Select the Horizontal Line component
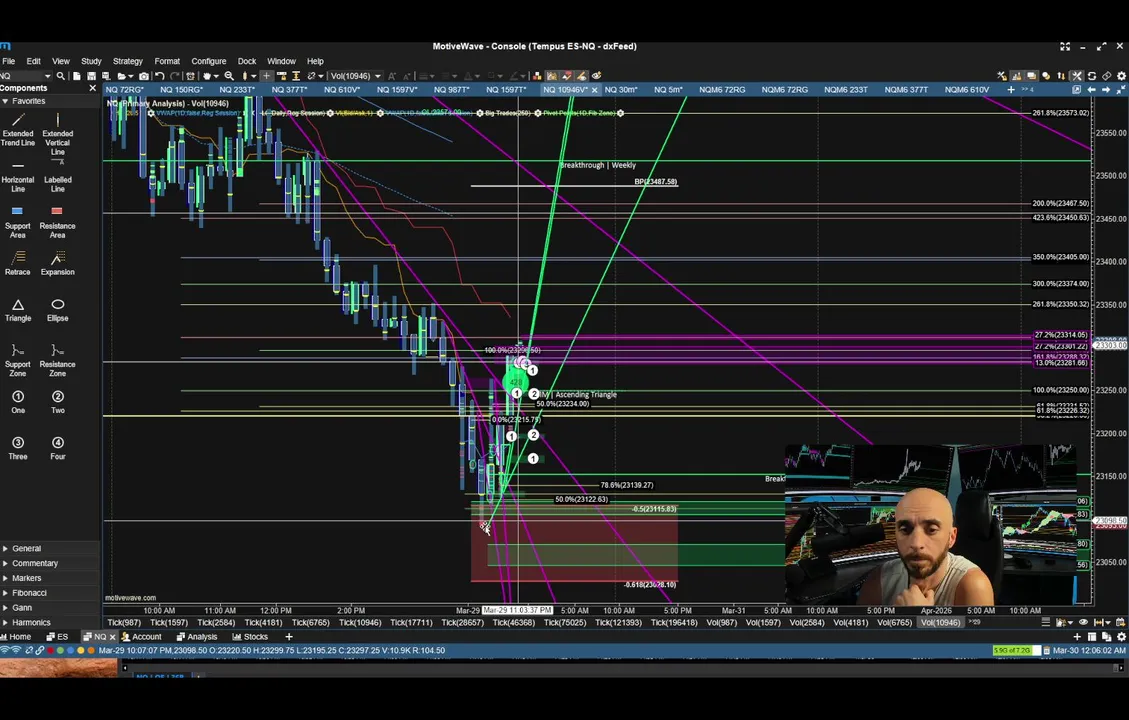1129x720 pixels. tap(18, 176)
